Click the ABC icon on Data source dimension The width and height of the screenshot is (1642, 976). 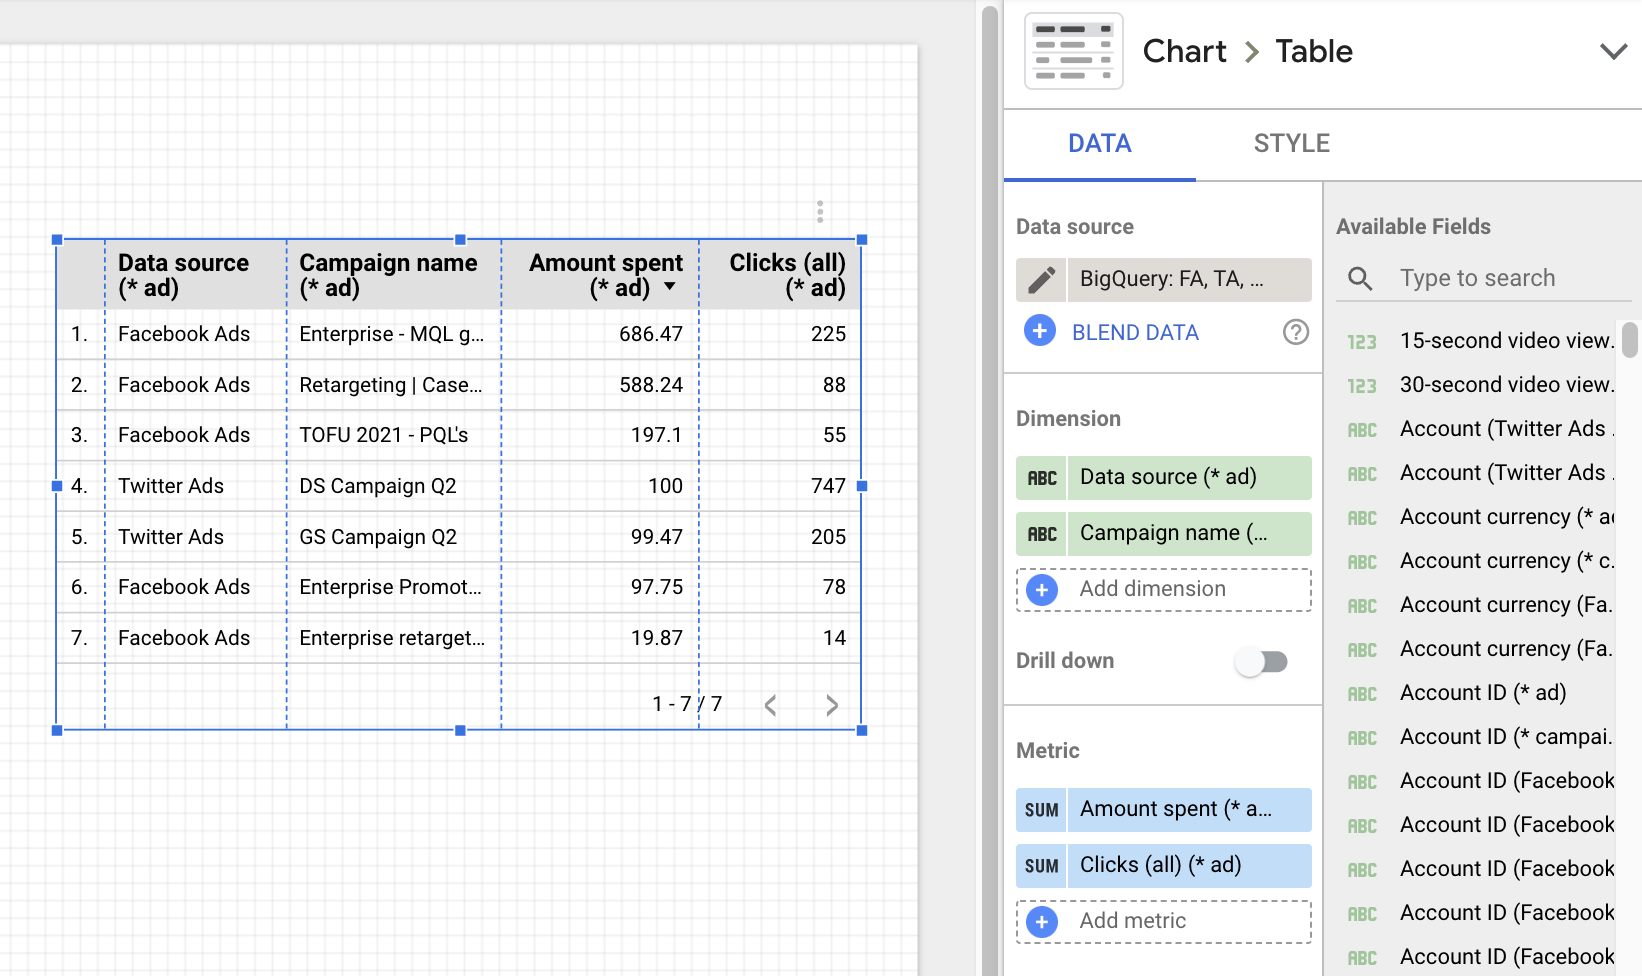pyautogui.click(x=1041, y=478)
